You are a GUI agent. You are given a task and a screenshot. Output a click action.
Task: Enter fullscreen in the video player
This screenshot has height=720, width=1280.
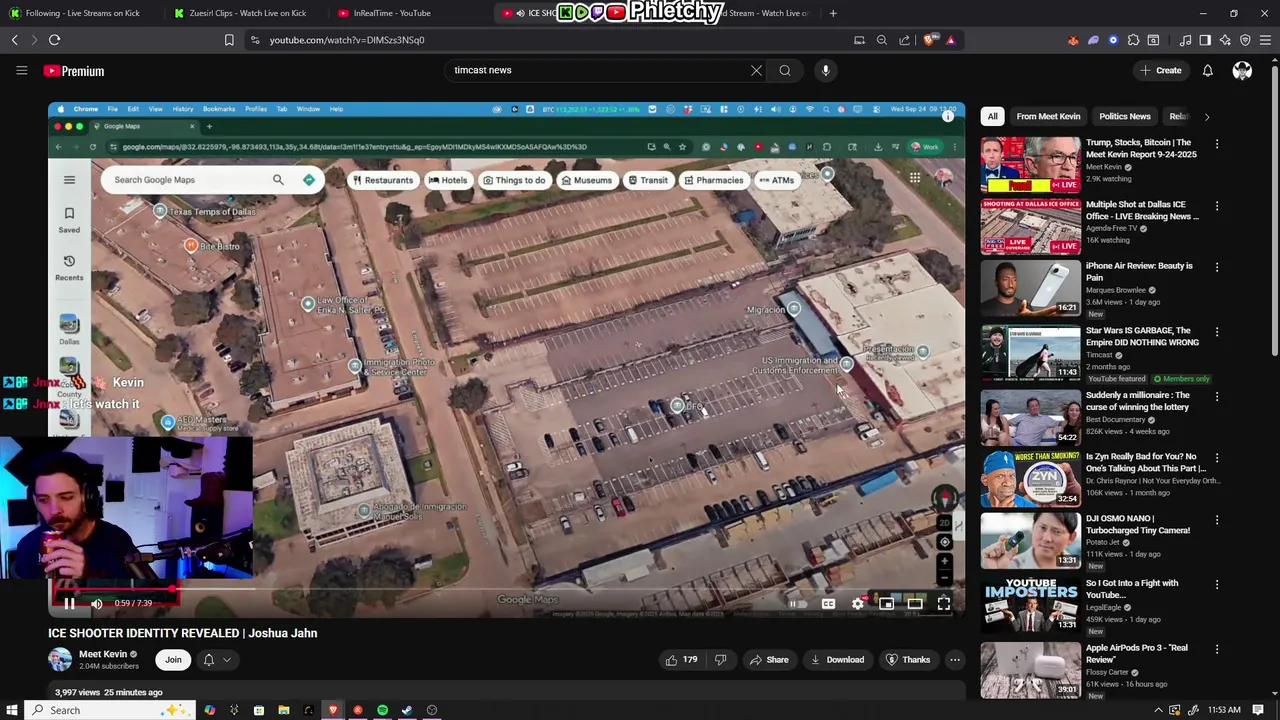coord(943,603)
